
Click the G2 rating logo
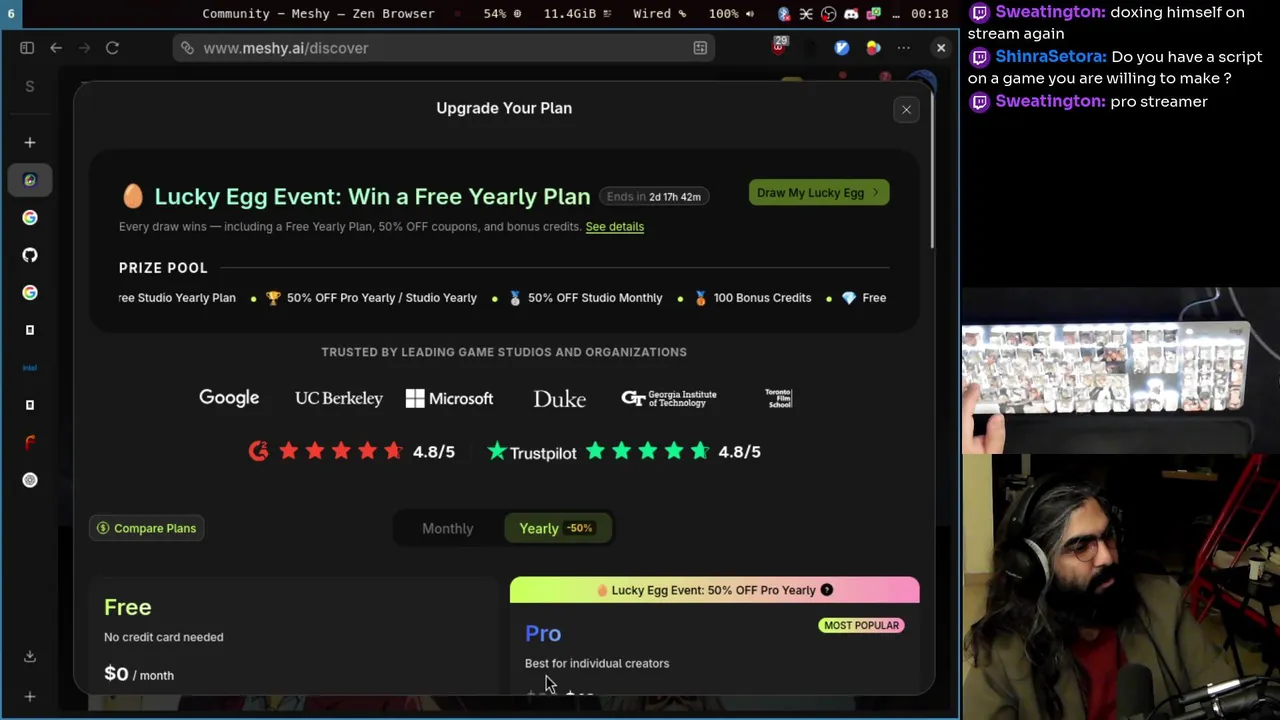tap(258, 452)
